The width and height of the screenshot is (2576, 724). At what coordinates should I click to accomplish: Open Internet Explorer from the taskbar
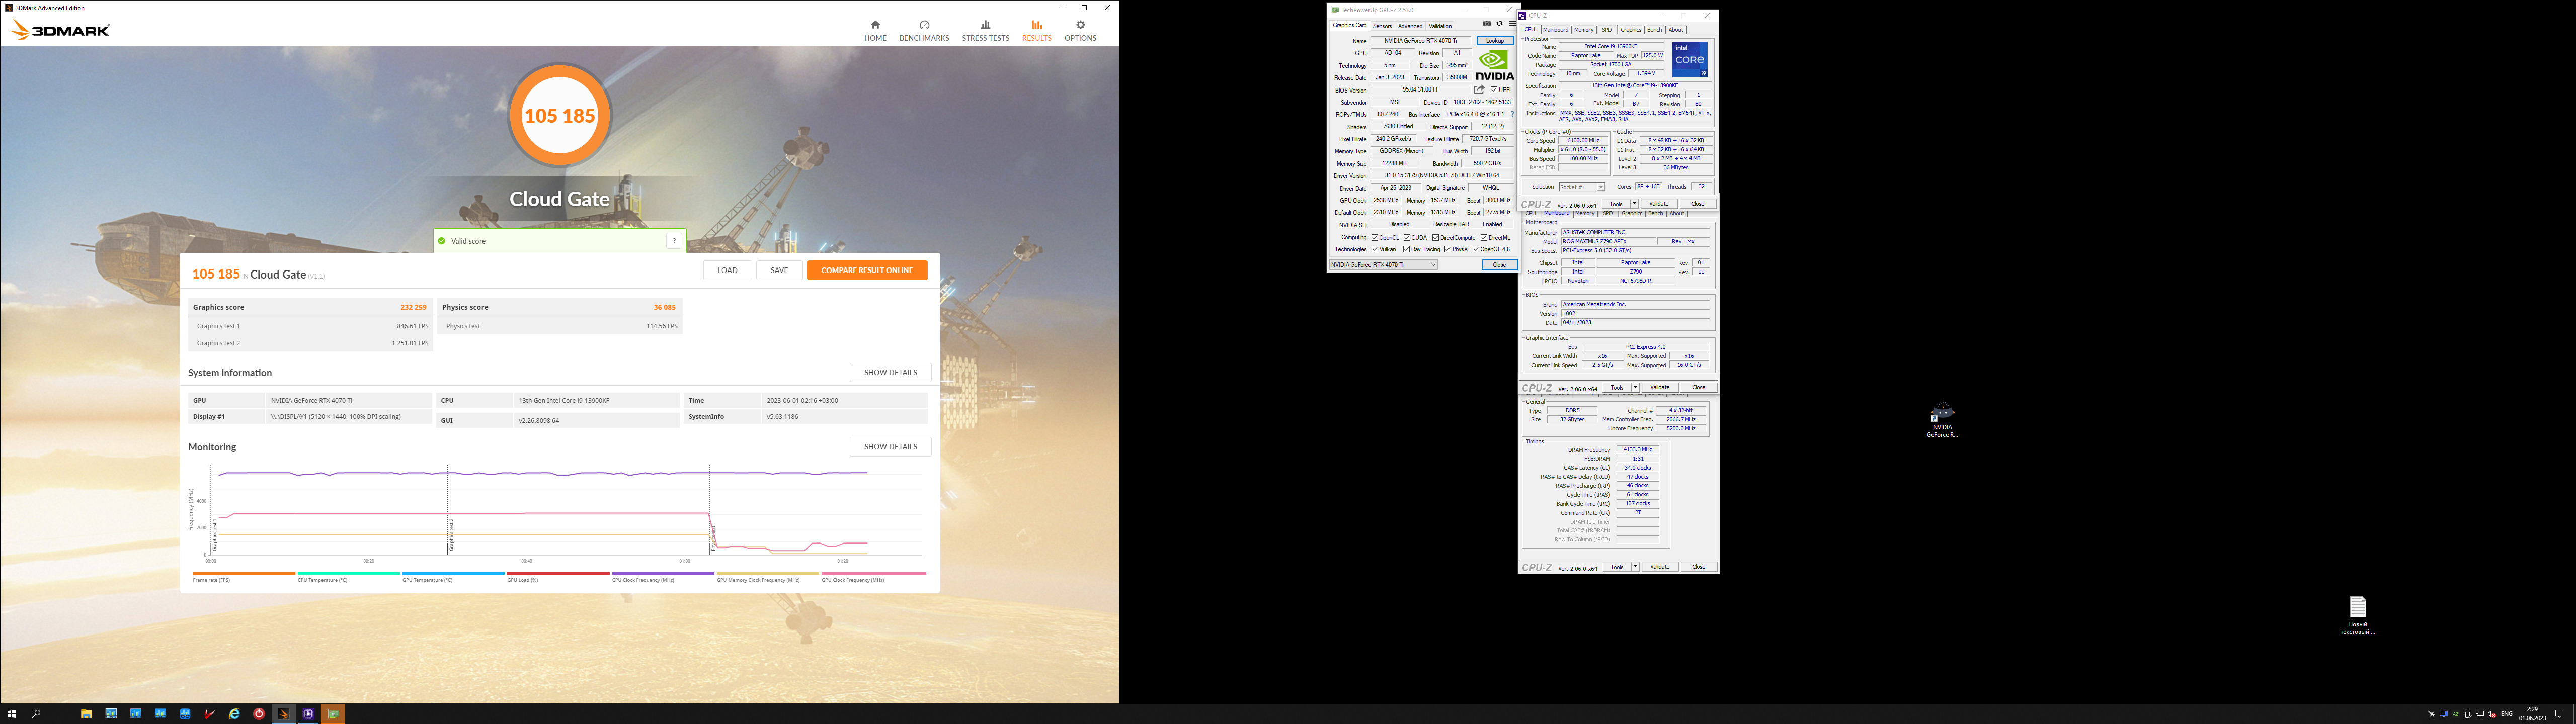(x=234, y=714)
